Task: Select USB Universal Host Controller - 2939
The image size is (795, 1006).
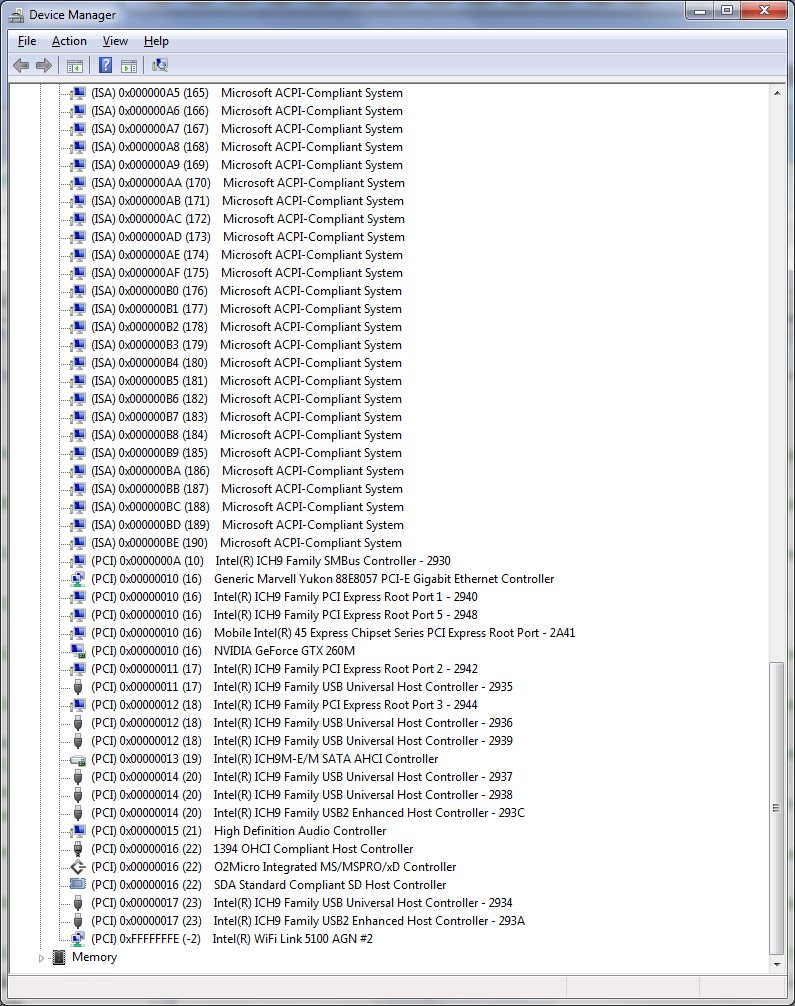Action: click(302, 740)
